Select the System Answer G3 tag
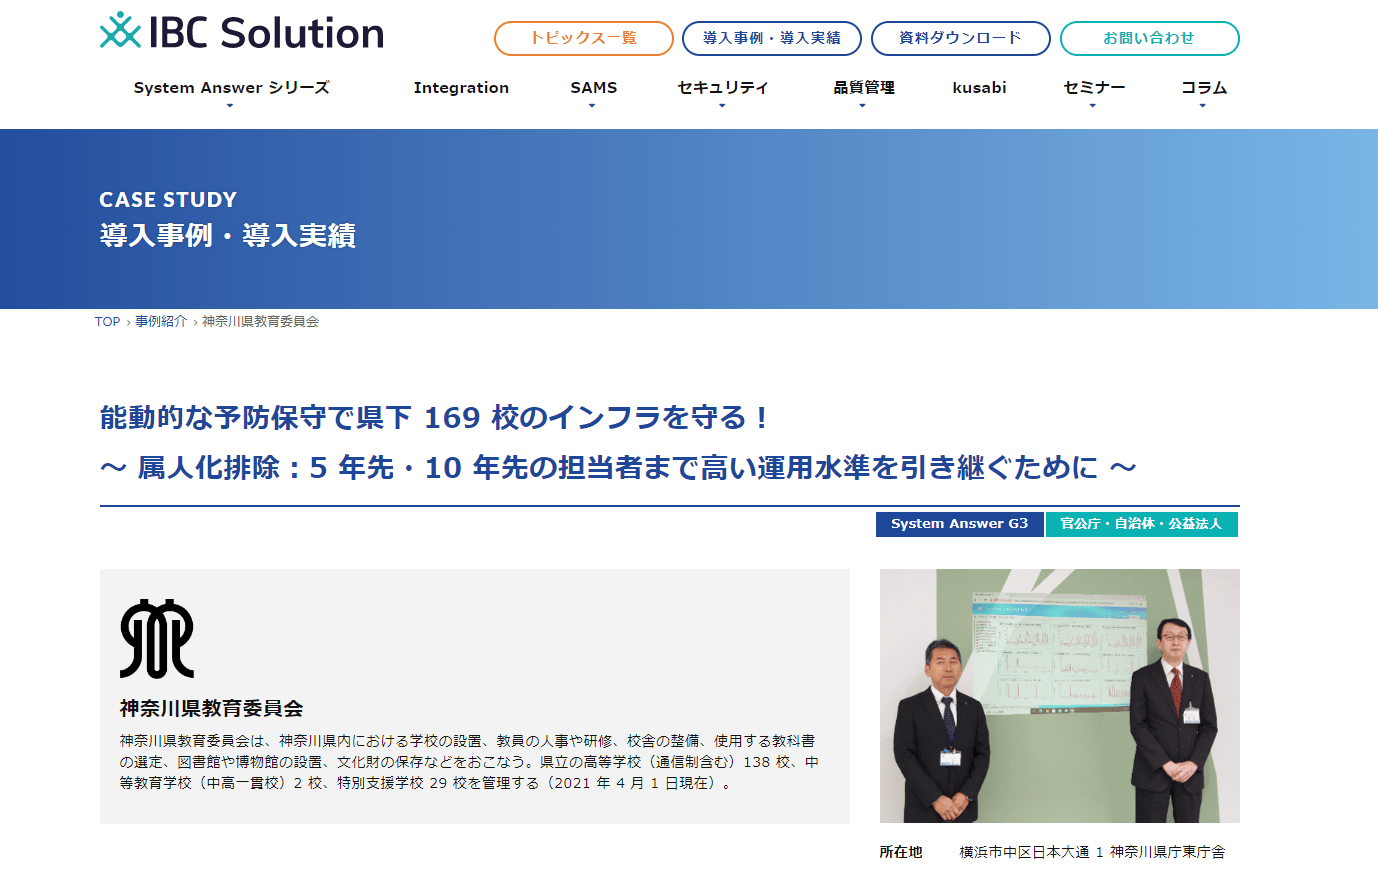This screenshot has width=1378, height=871. [x=960, y=524]
